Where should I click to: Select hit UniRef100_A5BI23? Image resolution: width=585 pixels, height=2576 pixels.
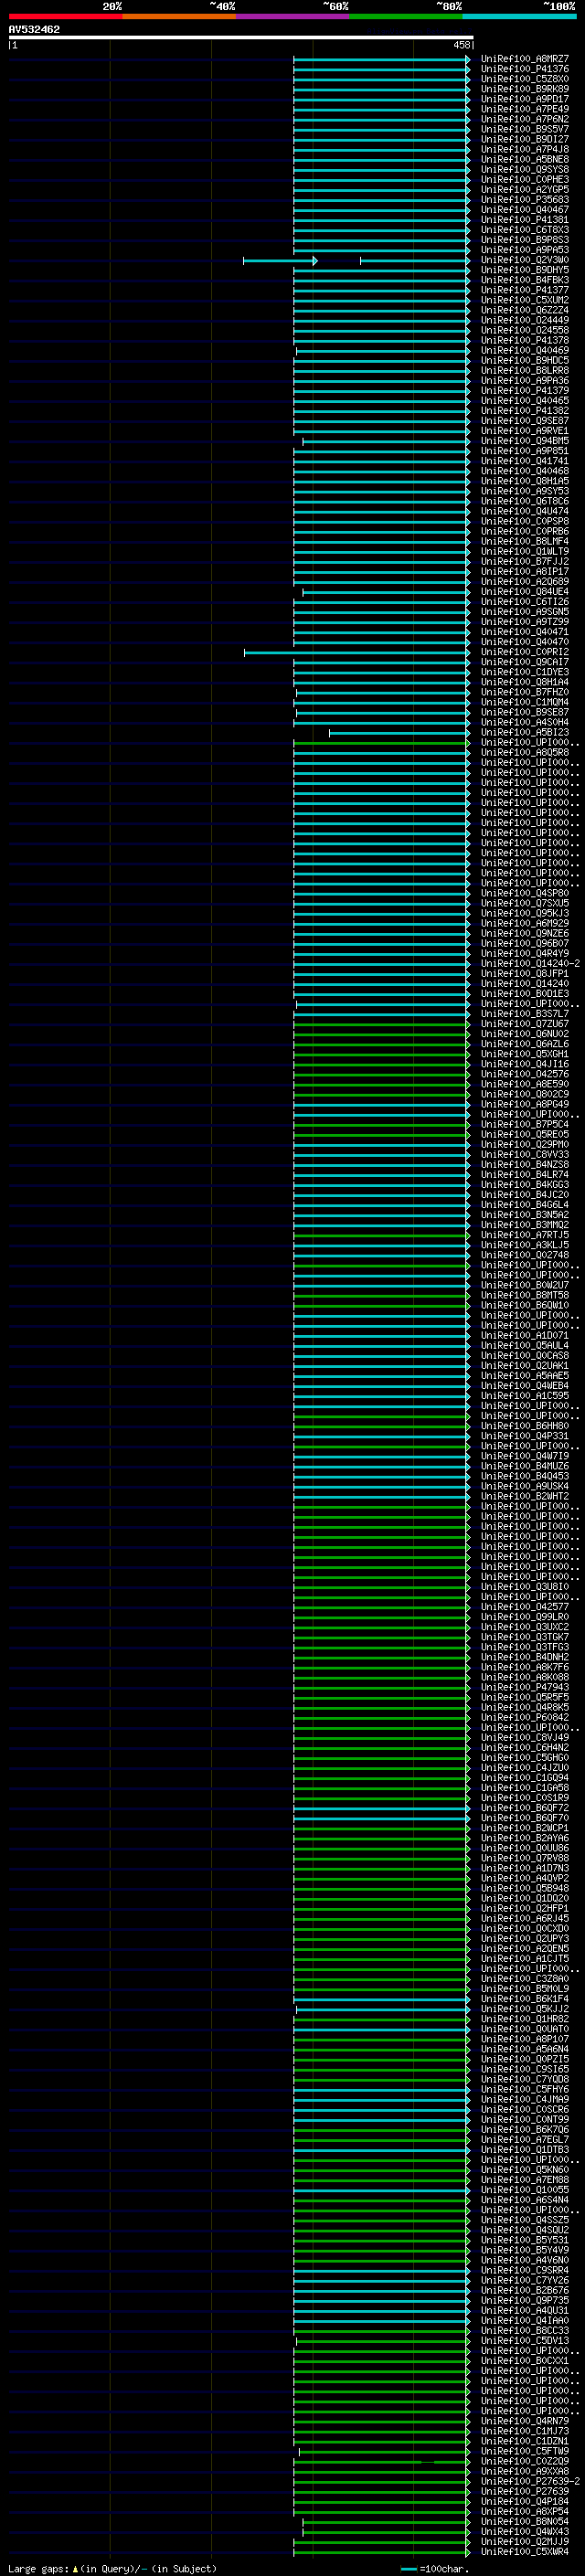(x=524, y=732)
